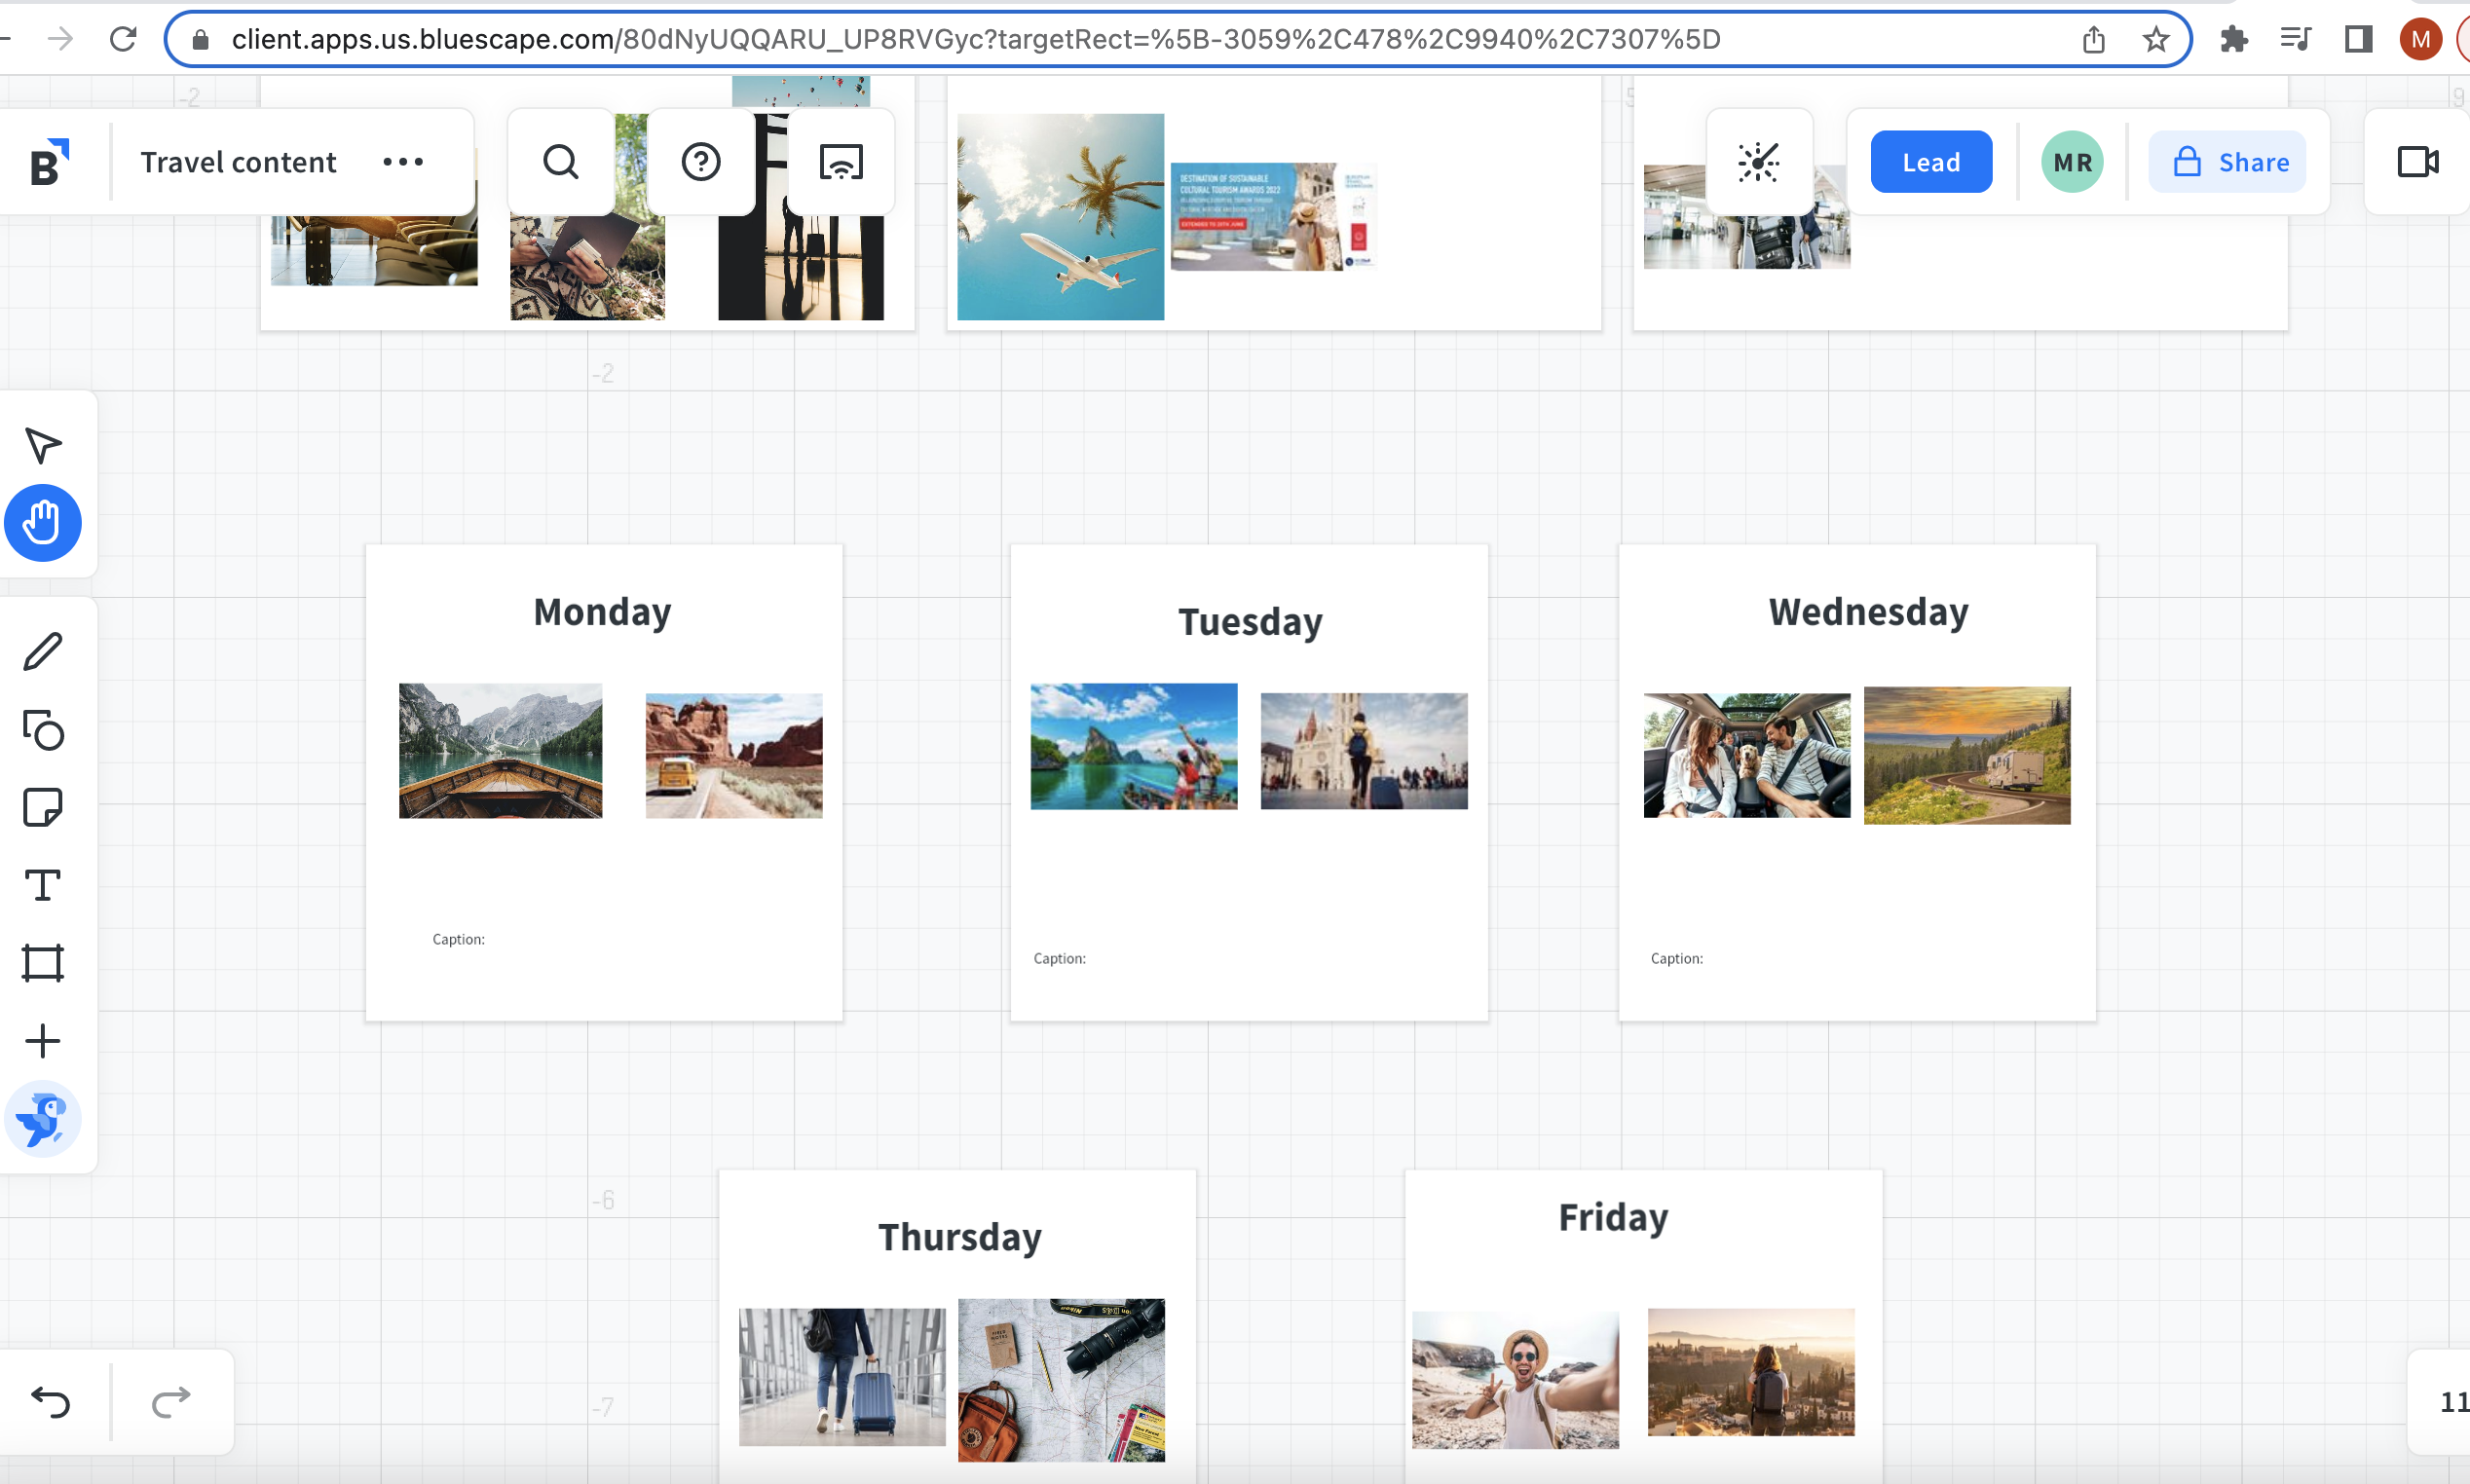Image resolution: width=2470 pixels, height=1484 pixels.
Task: Click the Share button
Action: point(2228,162)
